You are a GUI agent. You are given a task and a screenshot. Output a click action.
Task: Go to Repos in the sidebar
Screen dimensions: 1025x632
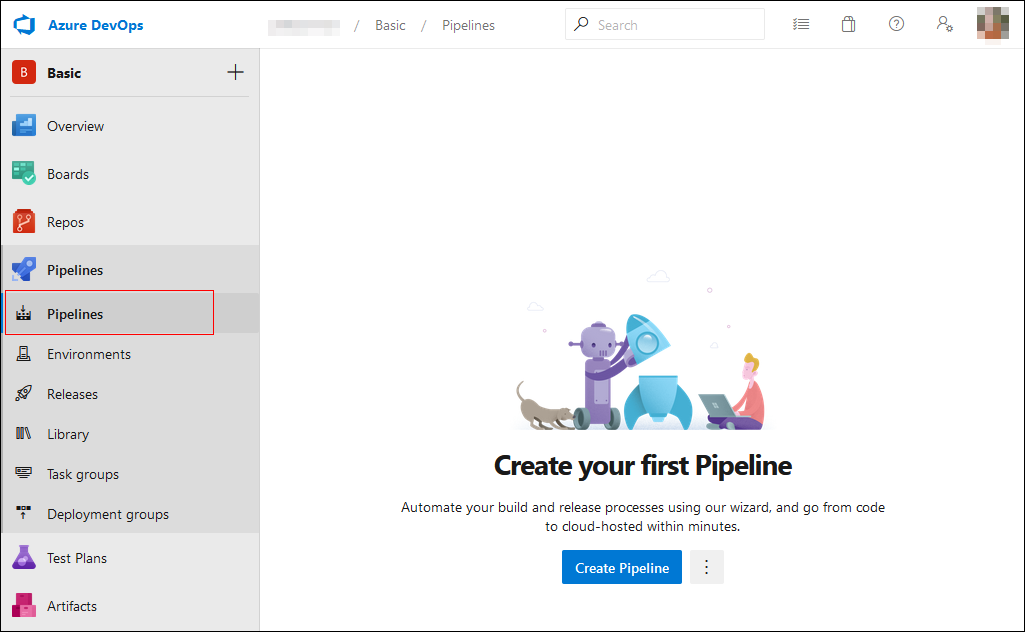coord(65,222)
